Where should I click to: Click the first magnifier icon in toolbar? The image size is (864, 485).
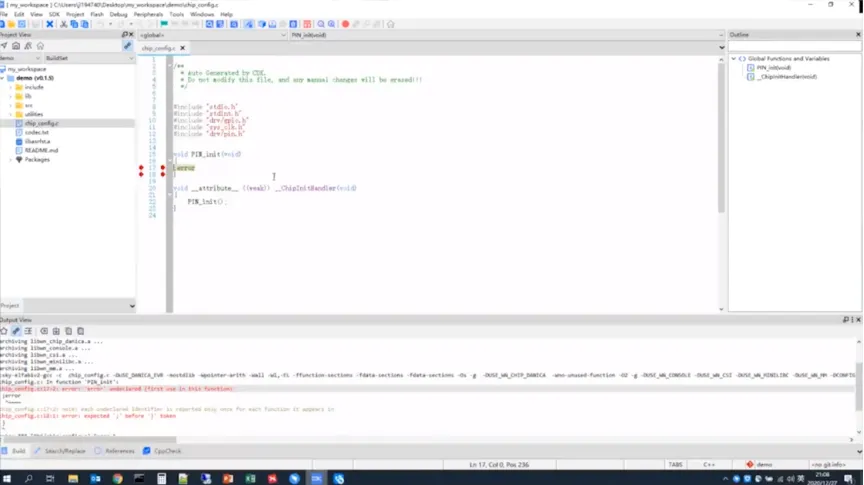click(x=321, y=24)
